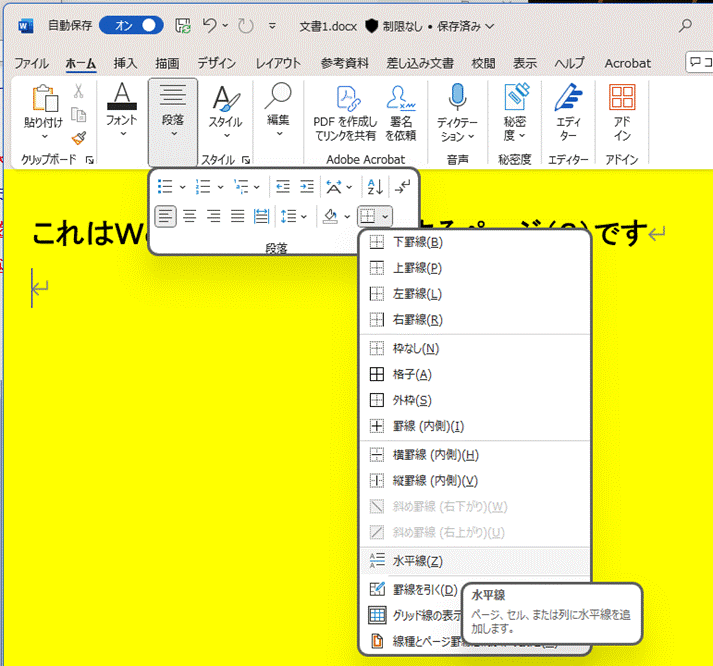Viewport: 713px width, 666px height.
Task: Insert 水平線(Z) horizontal line
Action: (x=475, y=561)
